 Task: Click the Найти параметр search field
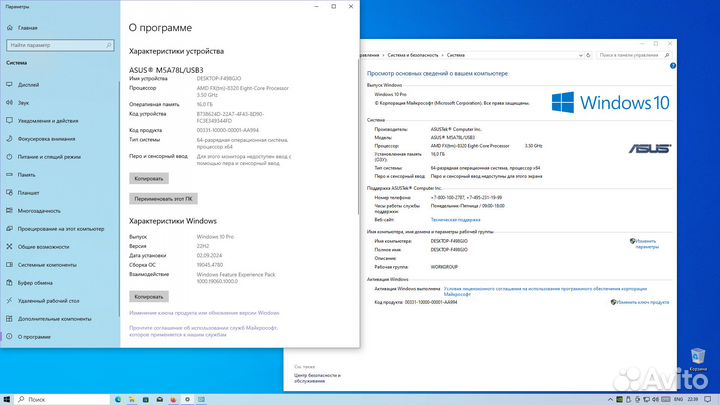[x=60, y=45]
